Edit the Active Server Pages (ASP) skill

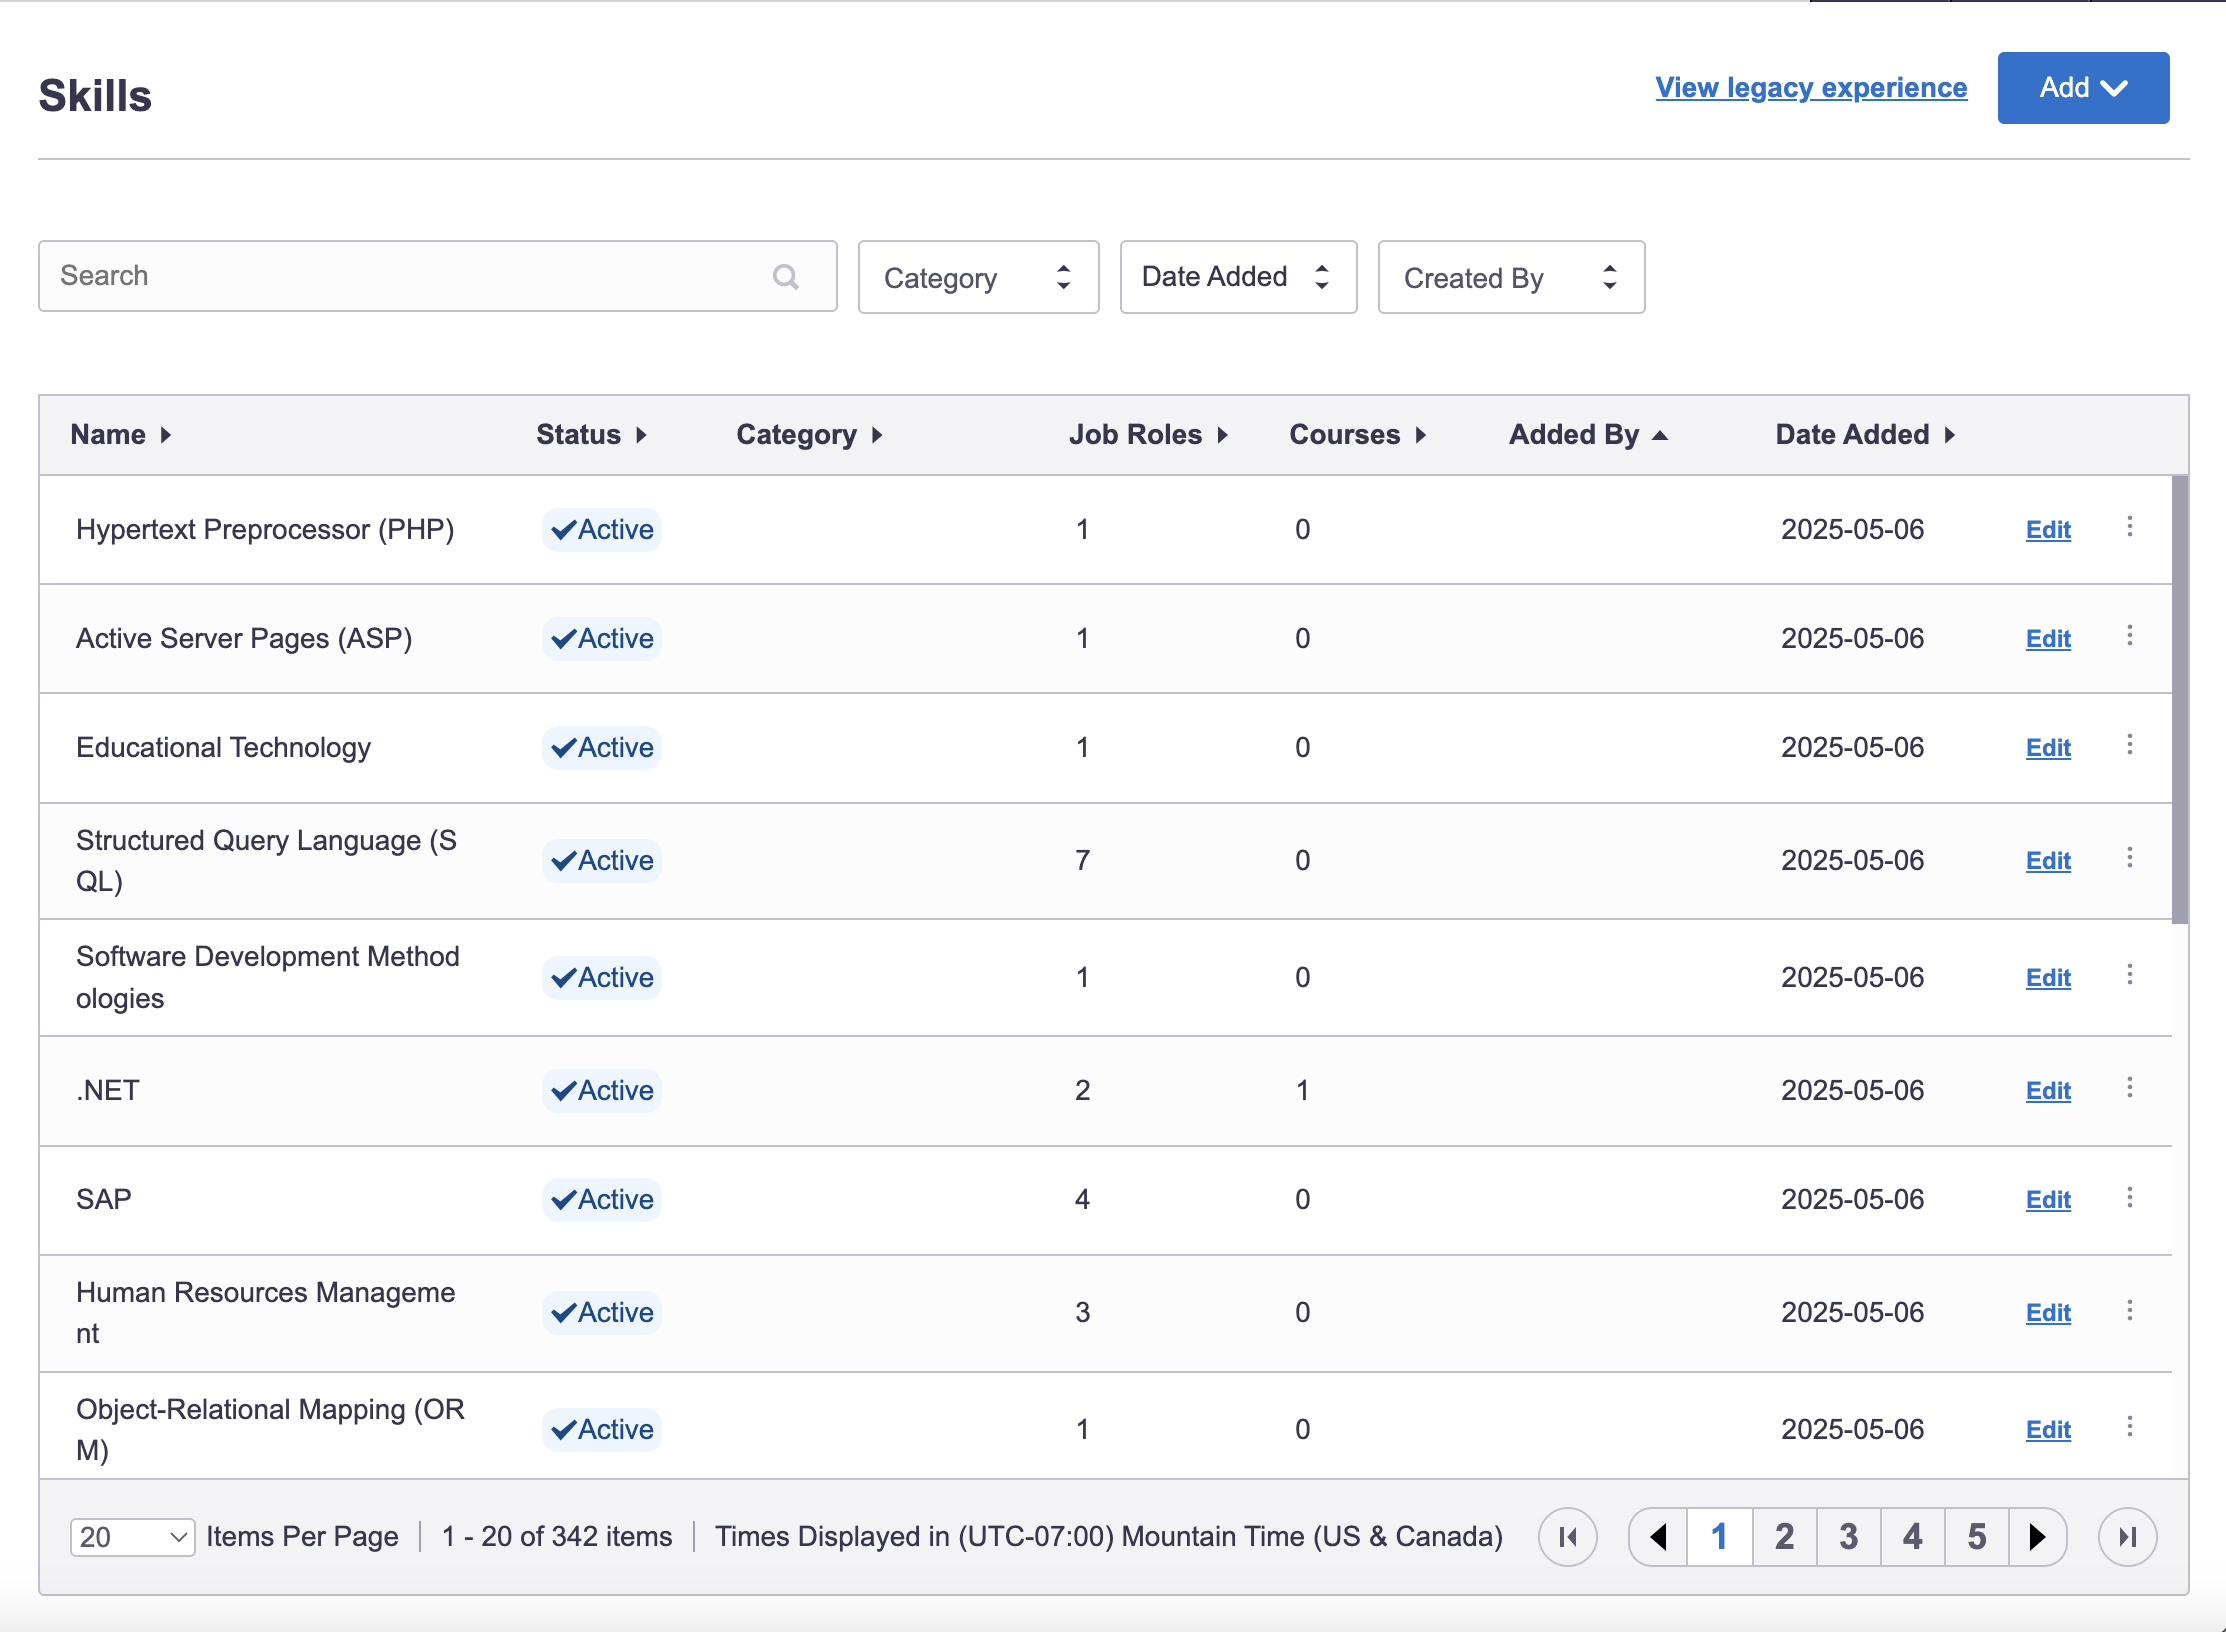pyautogui.click(x=2048, y=639)
